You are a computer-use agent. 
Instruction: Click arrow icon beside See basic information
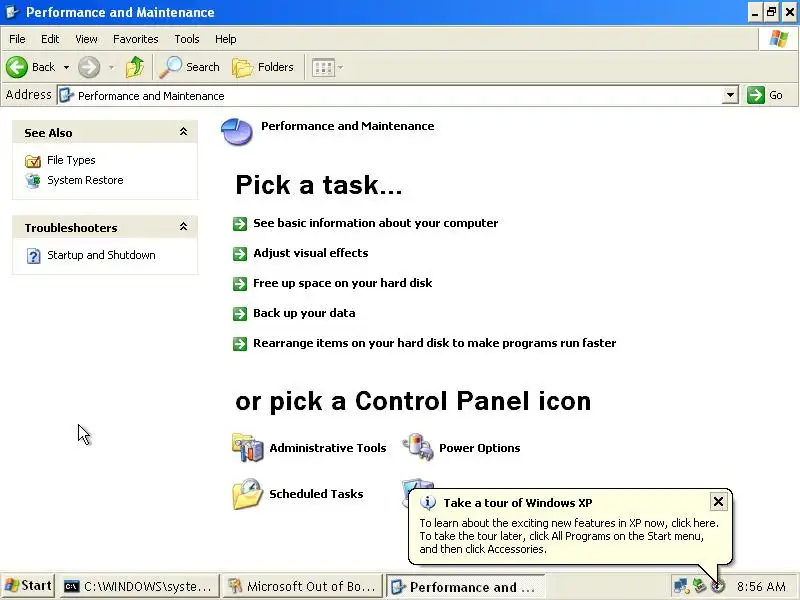pyautogui.click(x=240, y=223)
